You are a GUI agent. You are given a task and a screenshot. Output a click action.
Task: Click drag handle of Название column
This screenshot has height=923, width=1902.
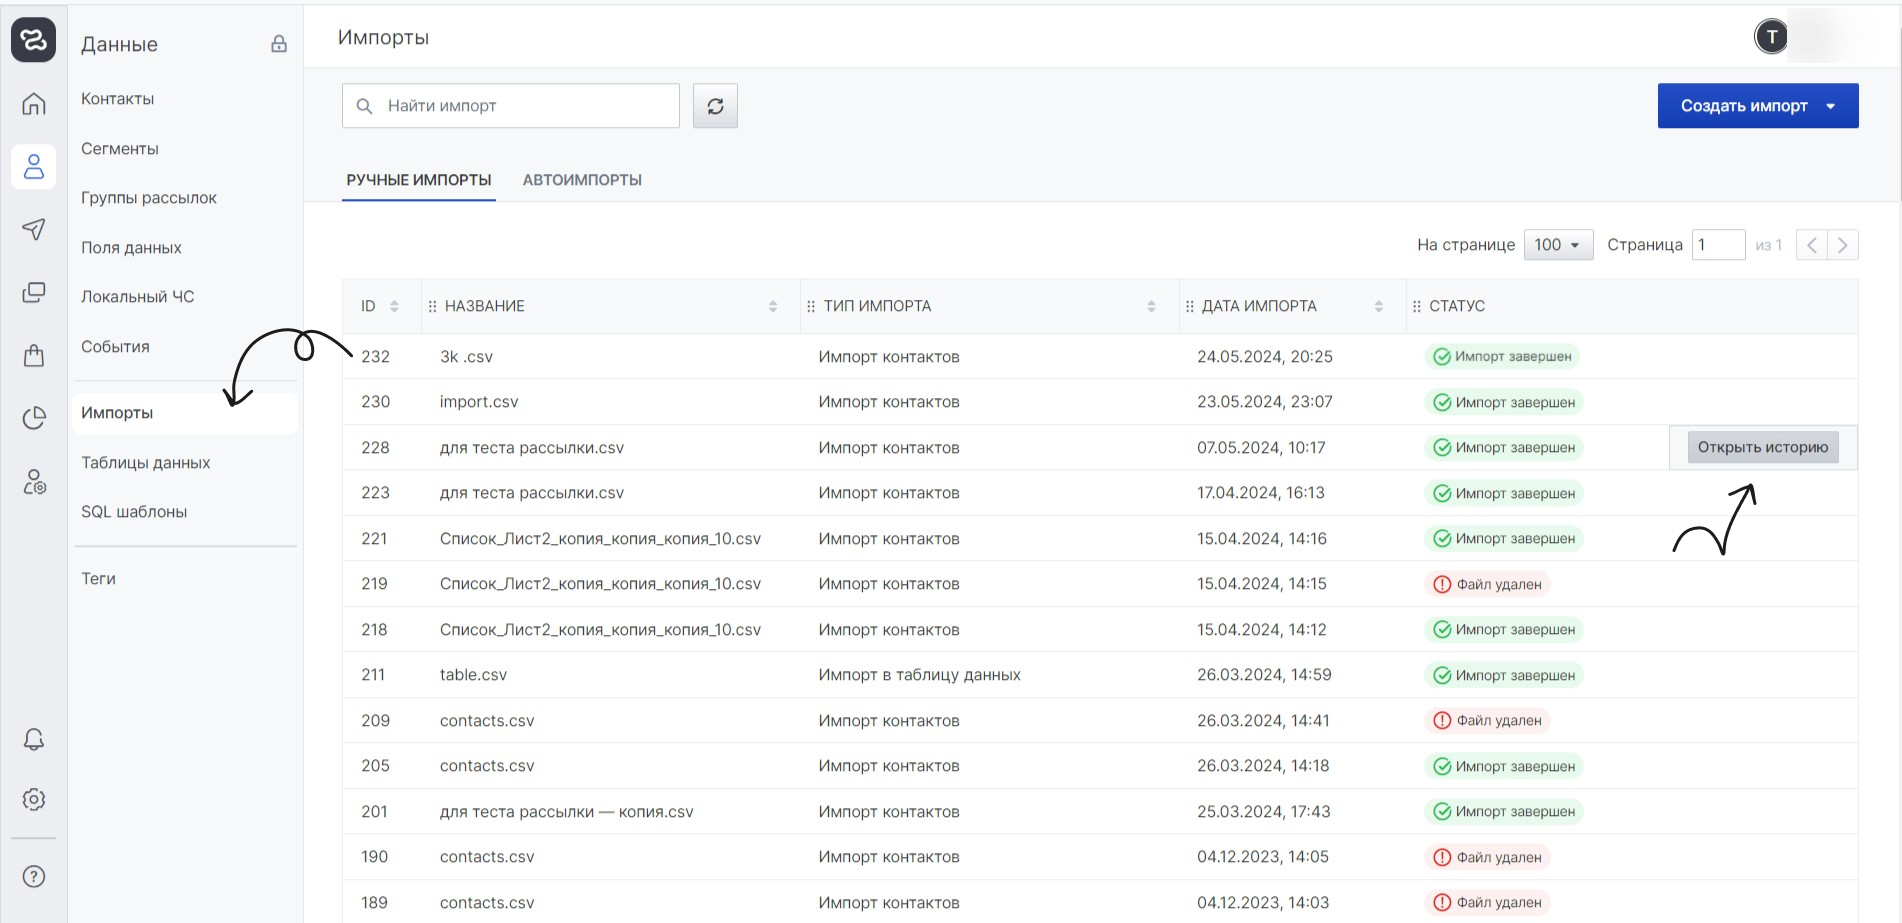pyautogui.click(x=432, y=306)
